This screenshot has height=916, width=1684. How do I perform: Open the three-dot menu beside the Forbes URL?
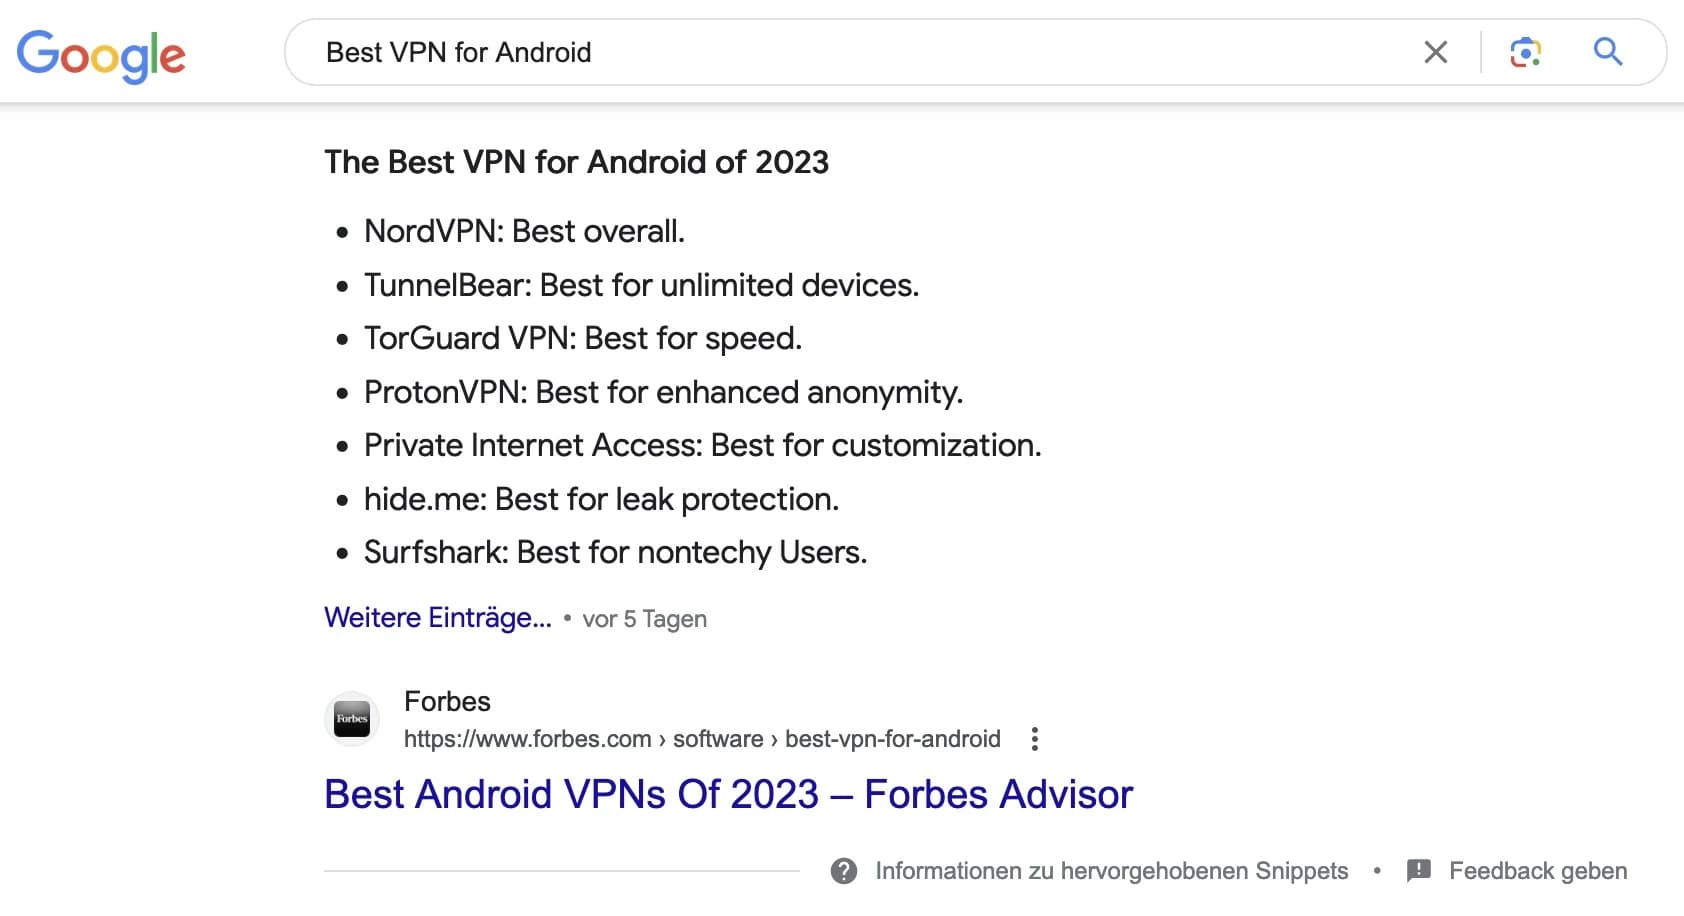coord(1035,739)
